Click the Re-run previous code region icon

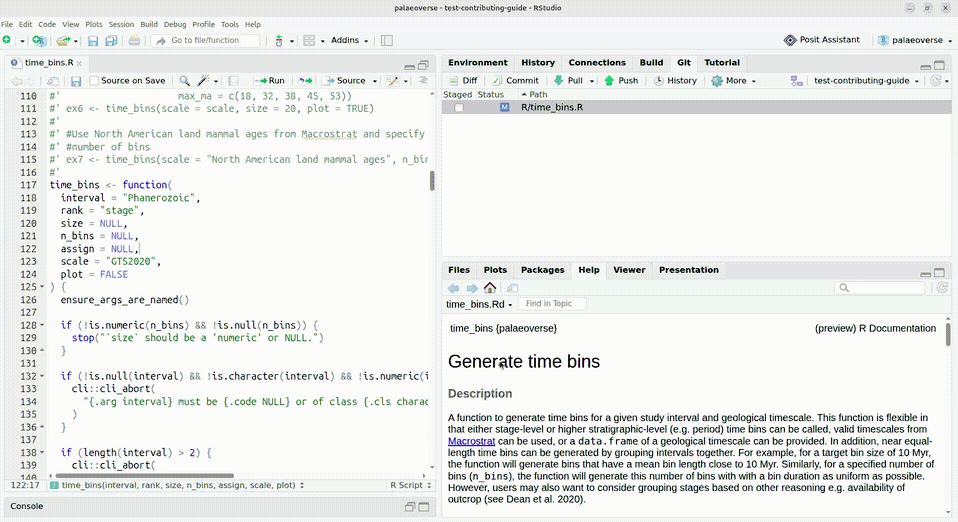tap(305, 81)
